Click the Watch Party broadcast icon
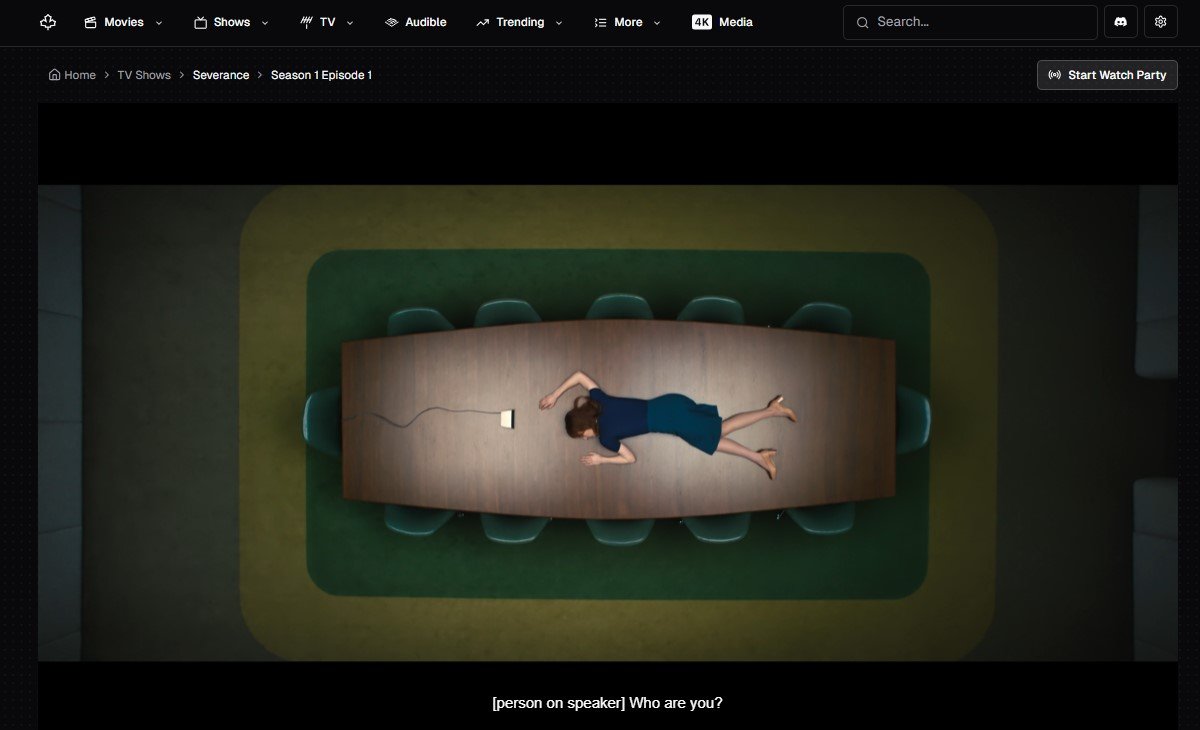The width and height of the screenshot is (1200, 730). (x=1055, y=75)
